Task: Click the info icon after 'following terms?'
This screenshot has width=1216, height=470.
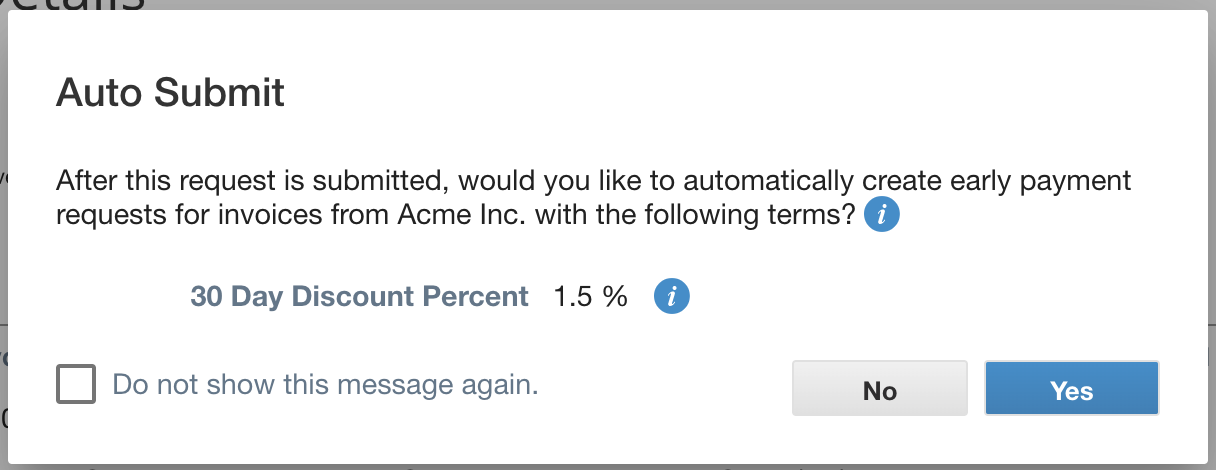Action: point(882,214)
